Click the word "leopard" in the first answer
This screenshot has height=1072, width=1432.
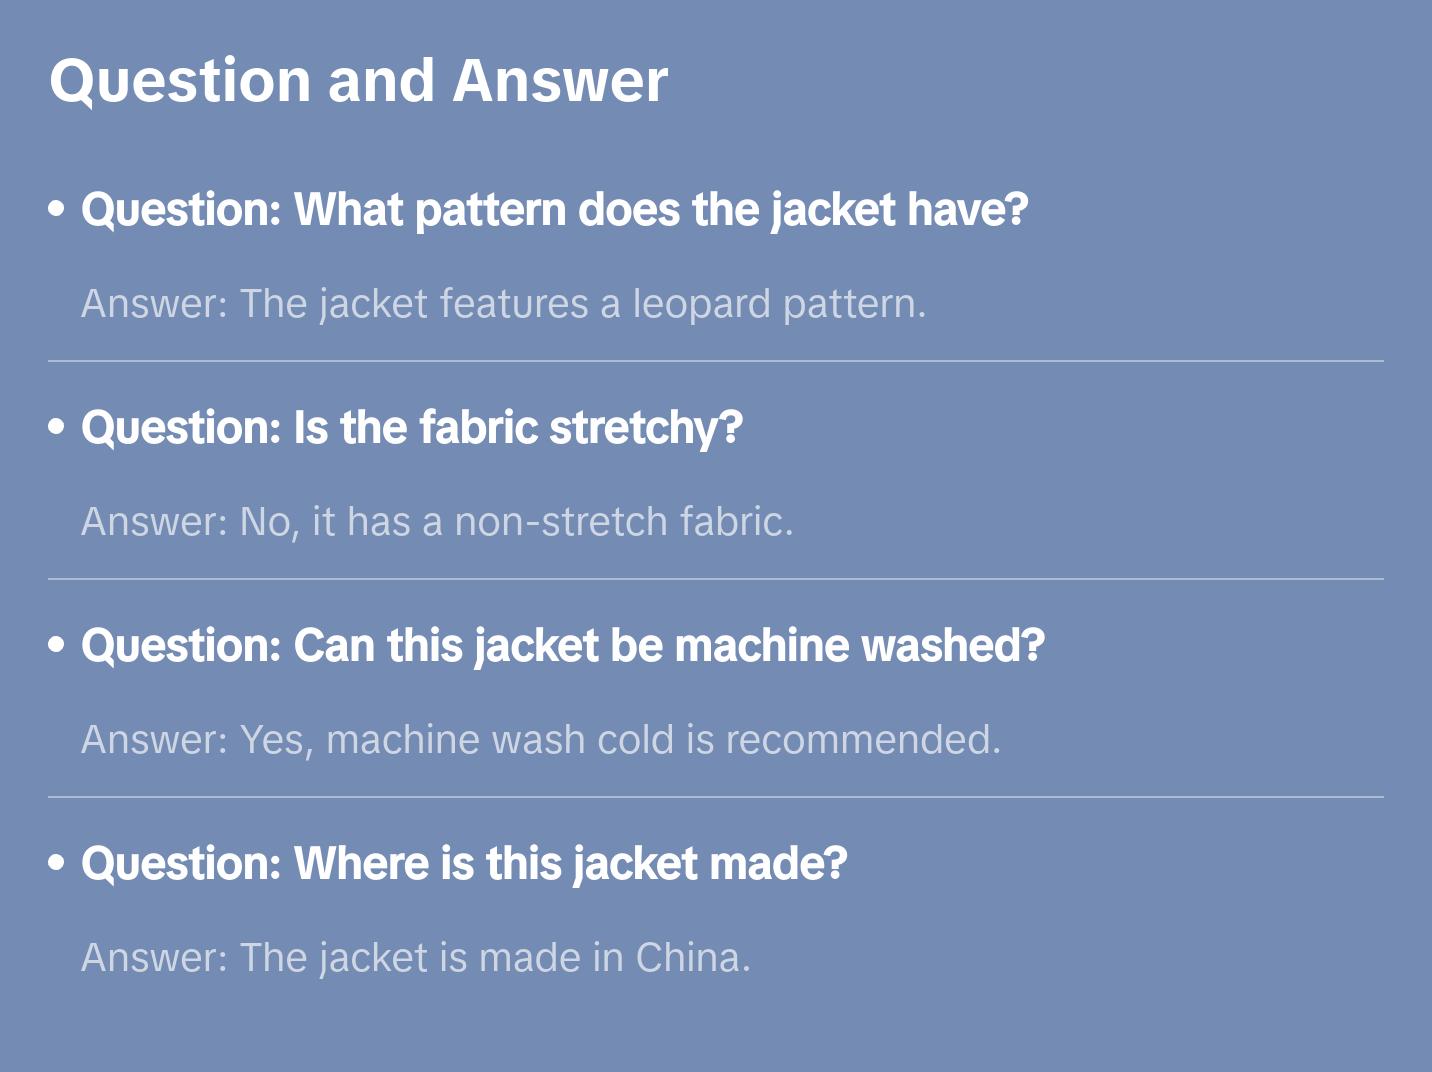(702, 304)
